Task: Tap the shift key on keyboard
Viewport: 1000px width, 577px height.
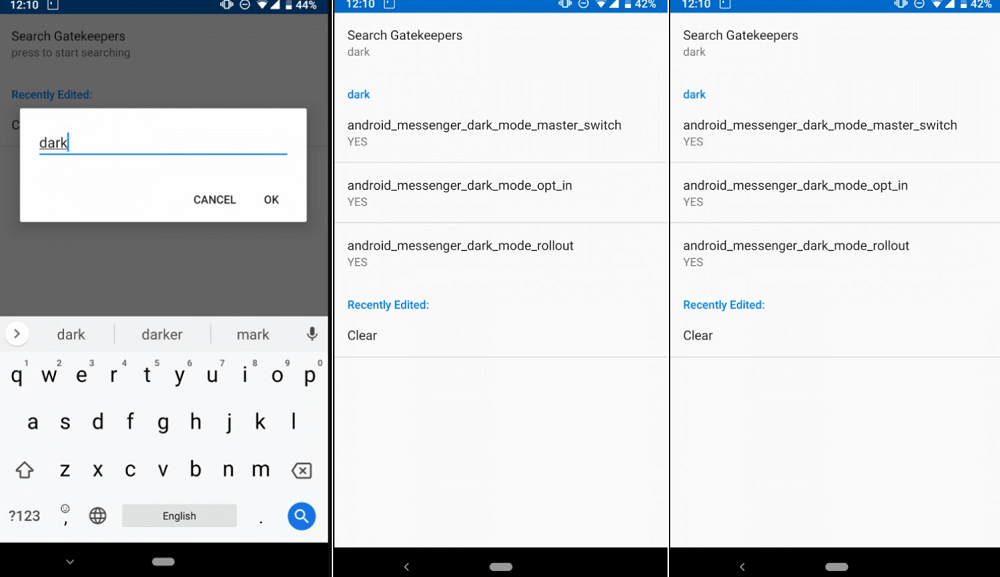Action: click(x=25, y=471)
